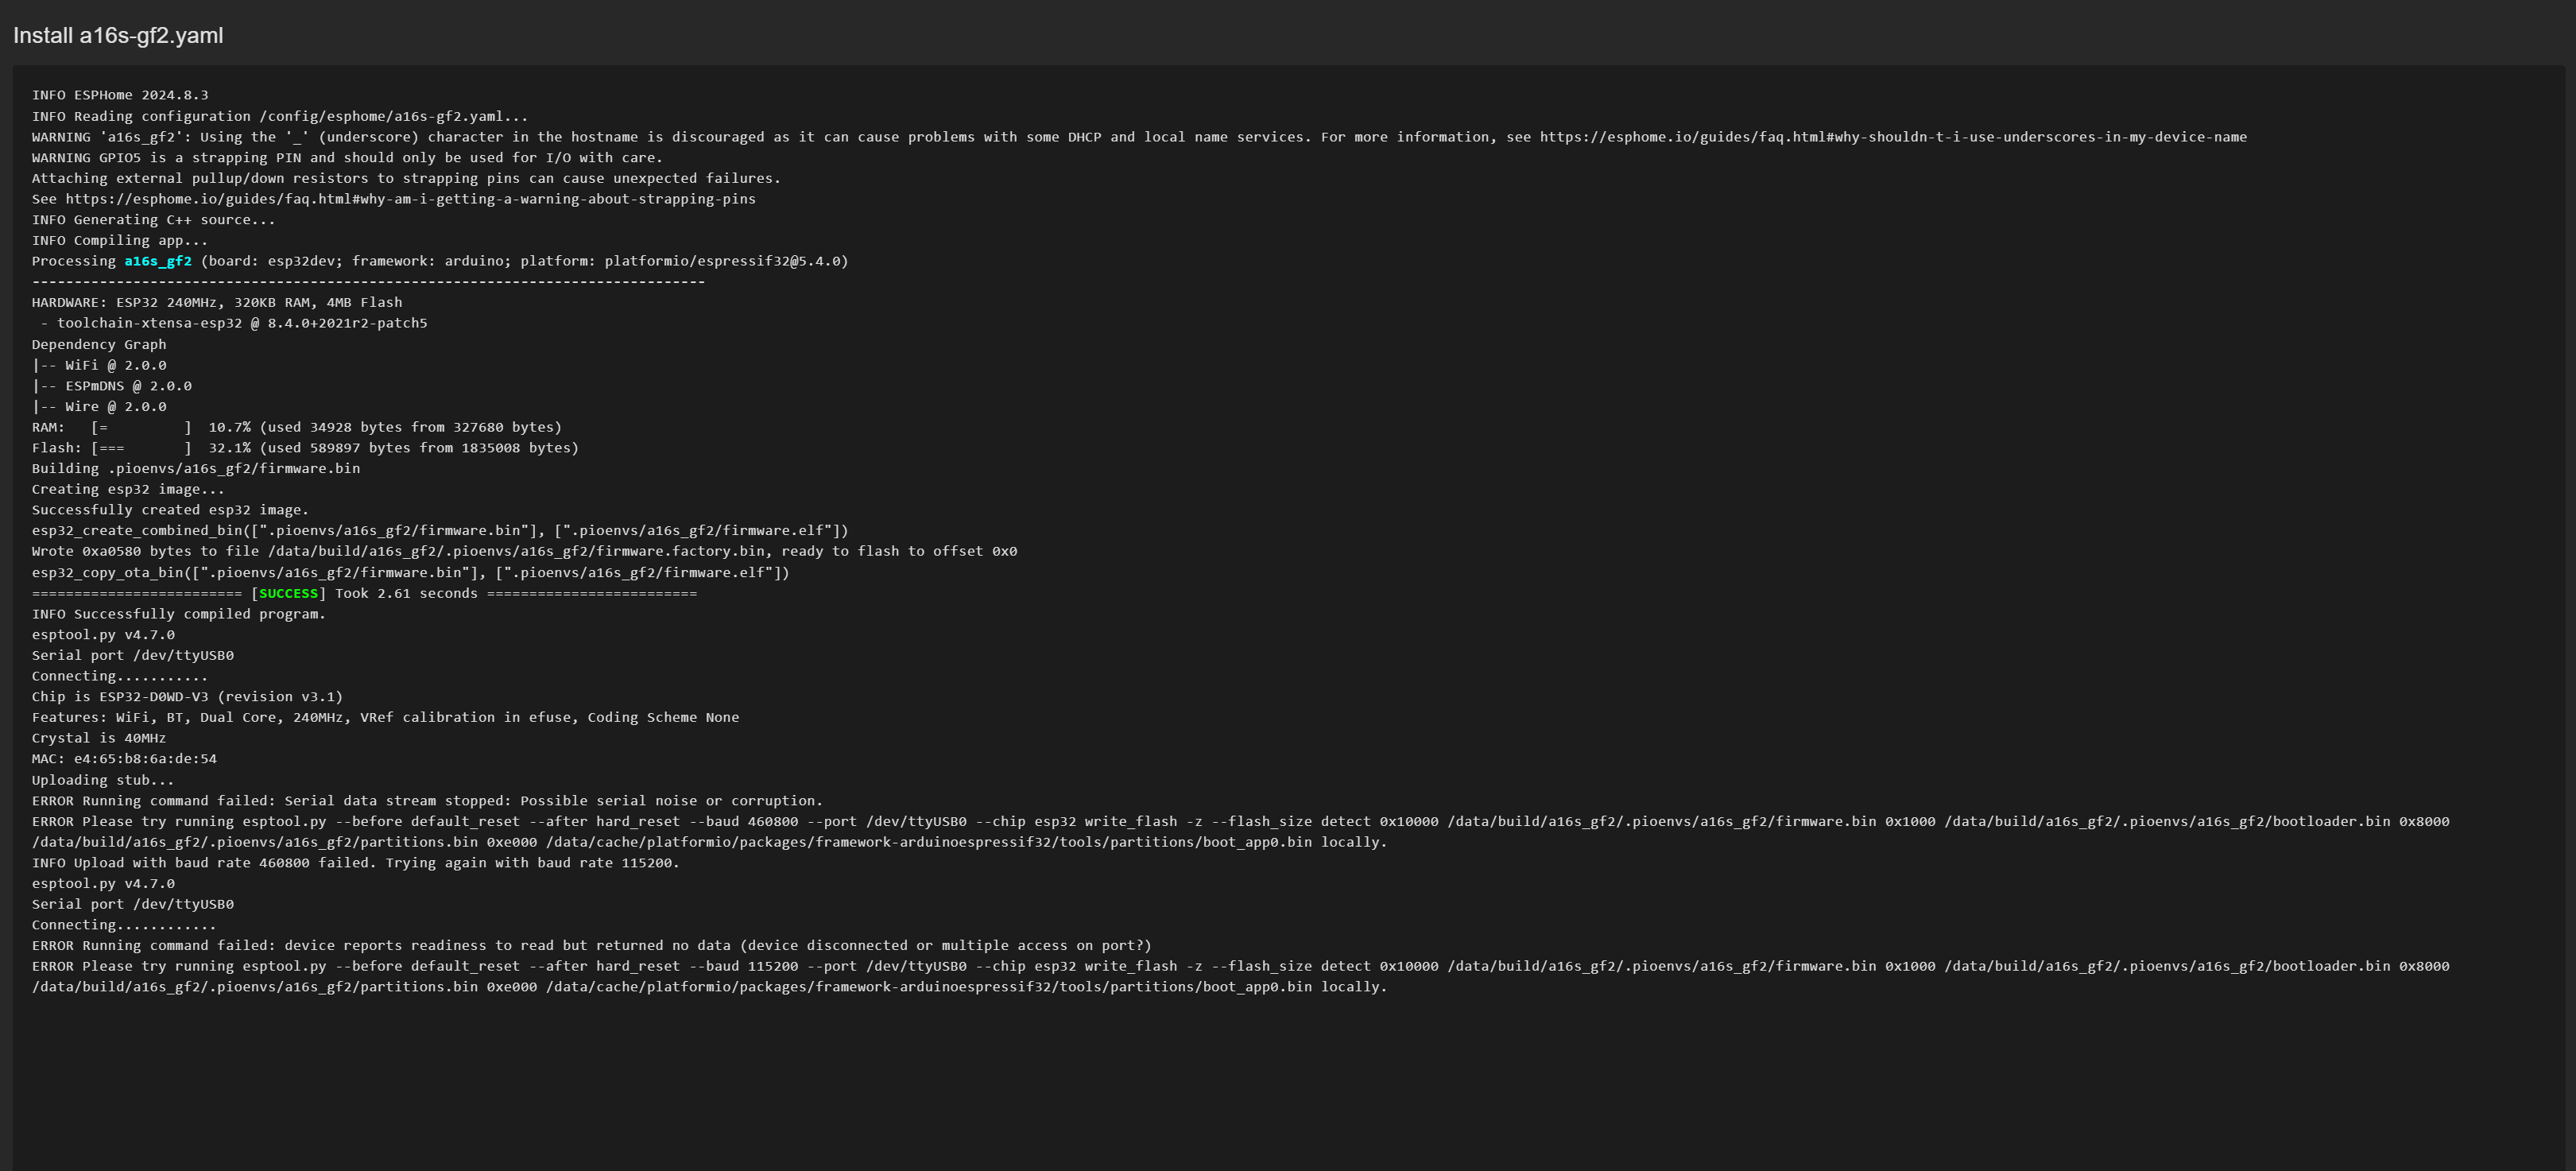Viewport: 2576px width, 1171px height.
Task: Click the cyan a16s_gf2 environment name
Action: (x=158, y=261)
